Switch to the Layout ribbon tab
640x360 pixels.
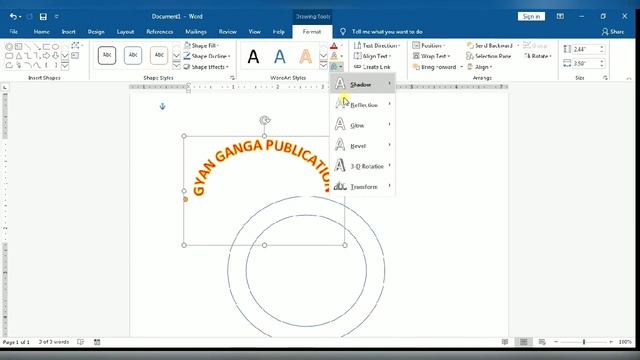click(x=125, y=31)
